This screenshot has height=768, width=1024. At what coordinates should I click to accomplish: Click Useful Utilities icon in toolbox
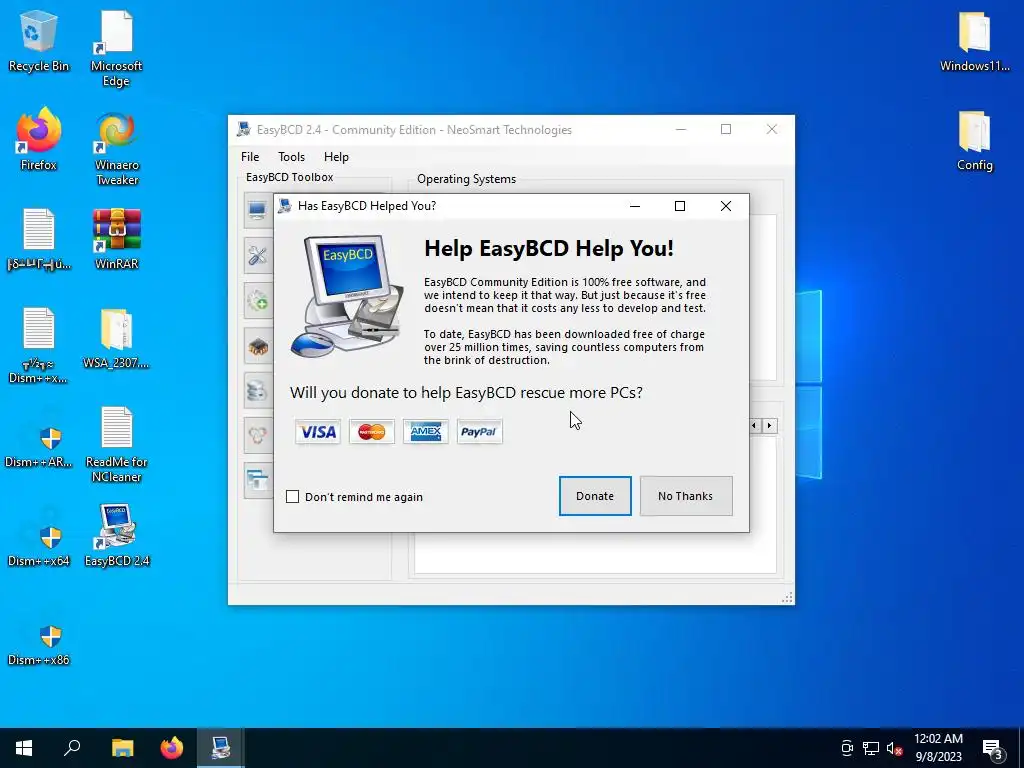coord(258,481)
